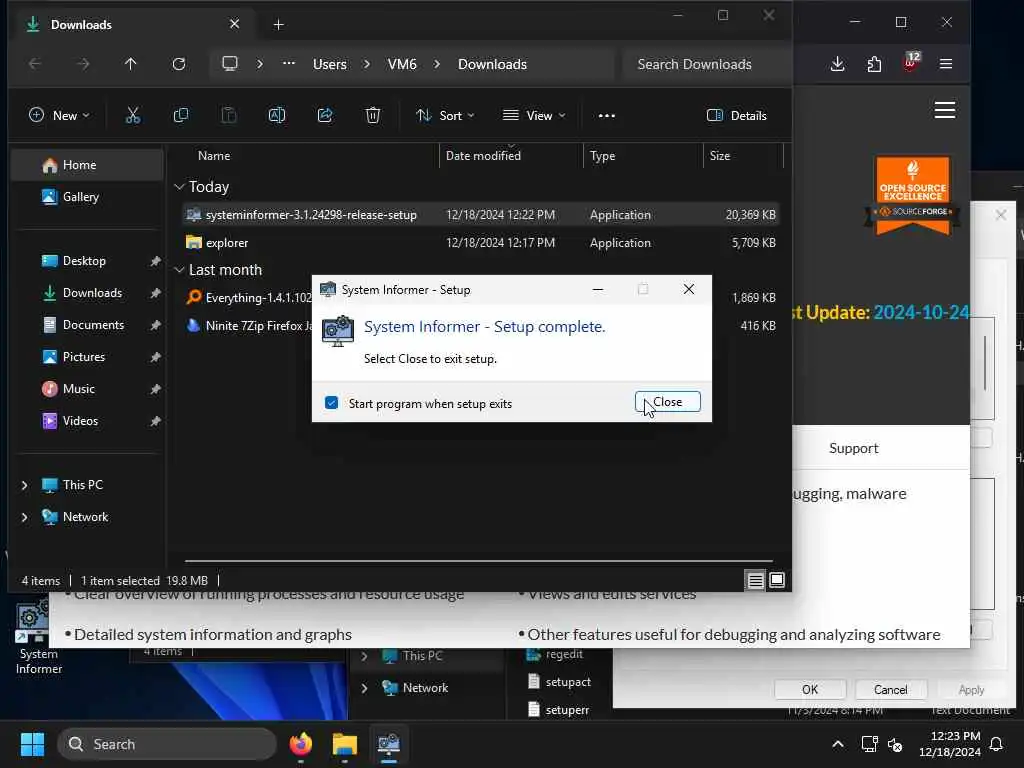The image size is (1024, 768).
Task: Open the notifications bell
Action: pyautogui.click(x=997, y=744)
